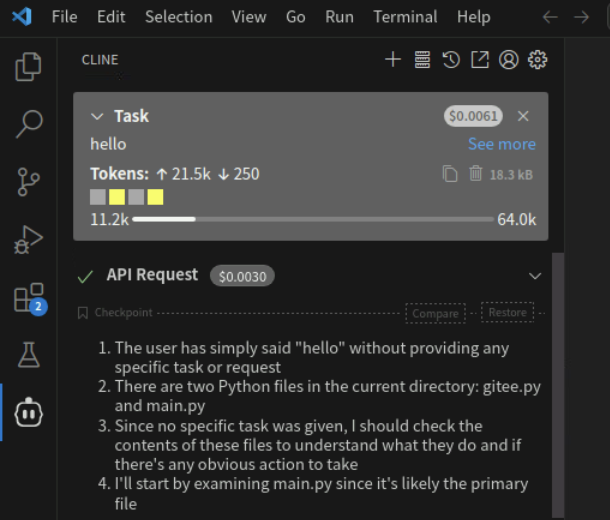Open Cline task history
This screenshot has height=520, width=610.
click(x=451, y=60)
